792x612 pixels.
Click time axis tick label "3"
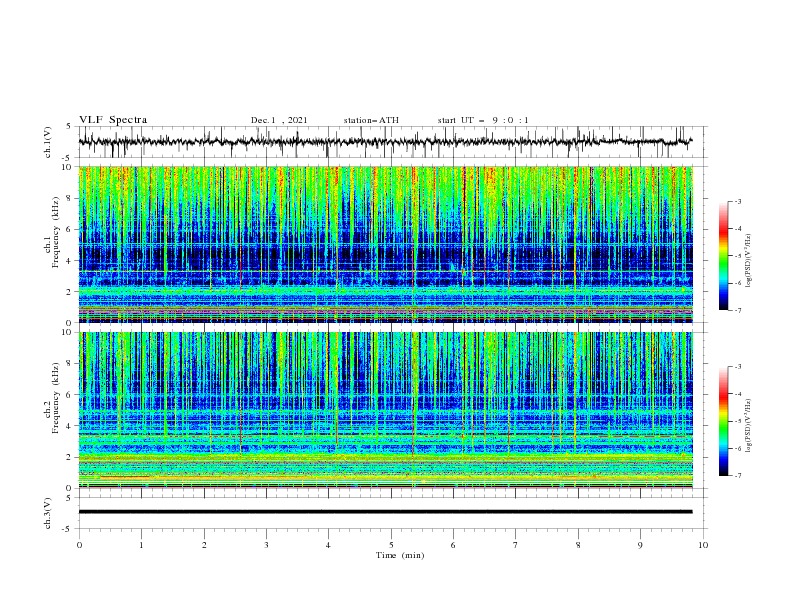click(x=266, y=545)
